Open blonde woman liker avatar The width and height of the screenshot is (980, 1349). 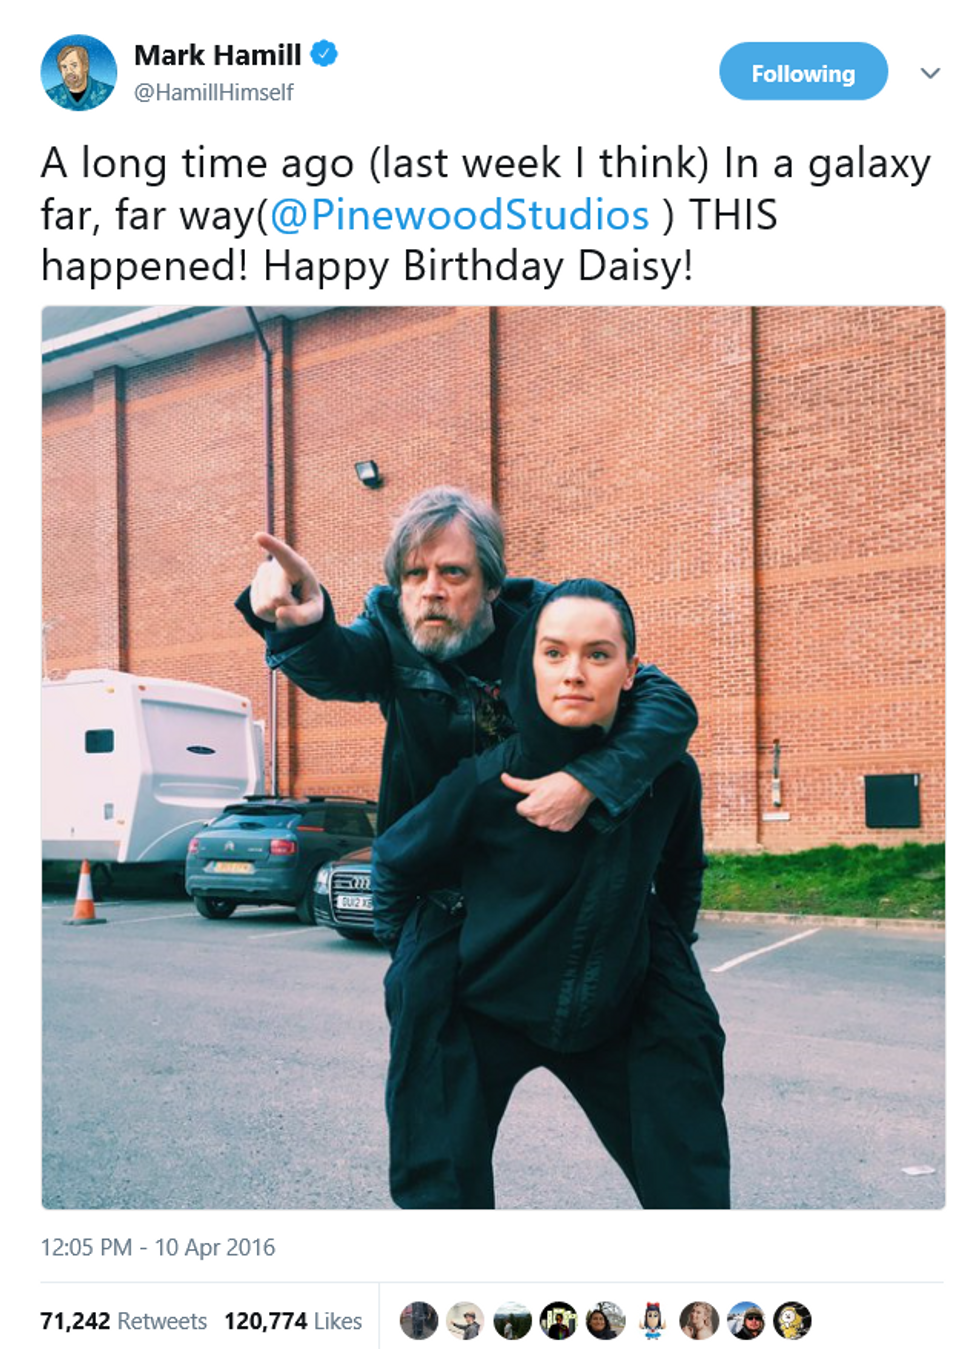tap(699, 1321)
